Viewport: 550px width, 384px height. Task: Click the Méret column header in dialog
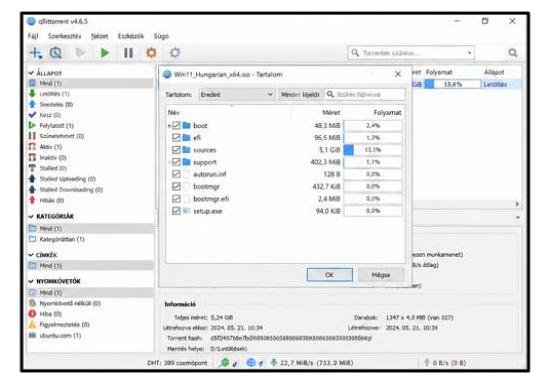coord(331,113)
